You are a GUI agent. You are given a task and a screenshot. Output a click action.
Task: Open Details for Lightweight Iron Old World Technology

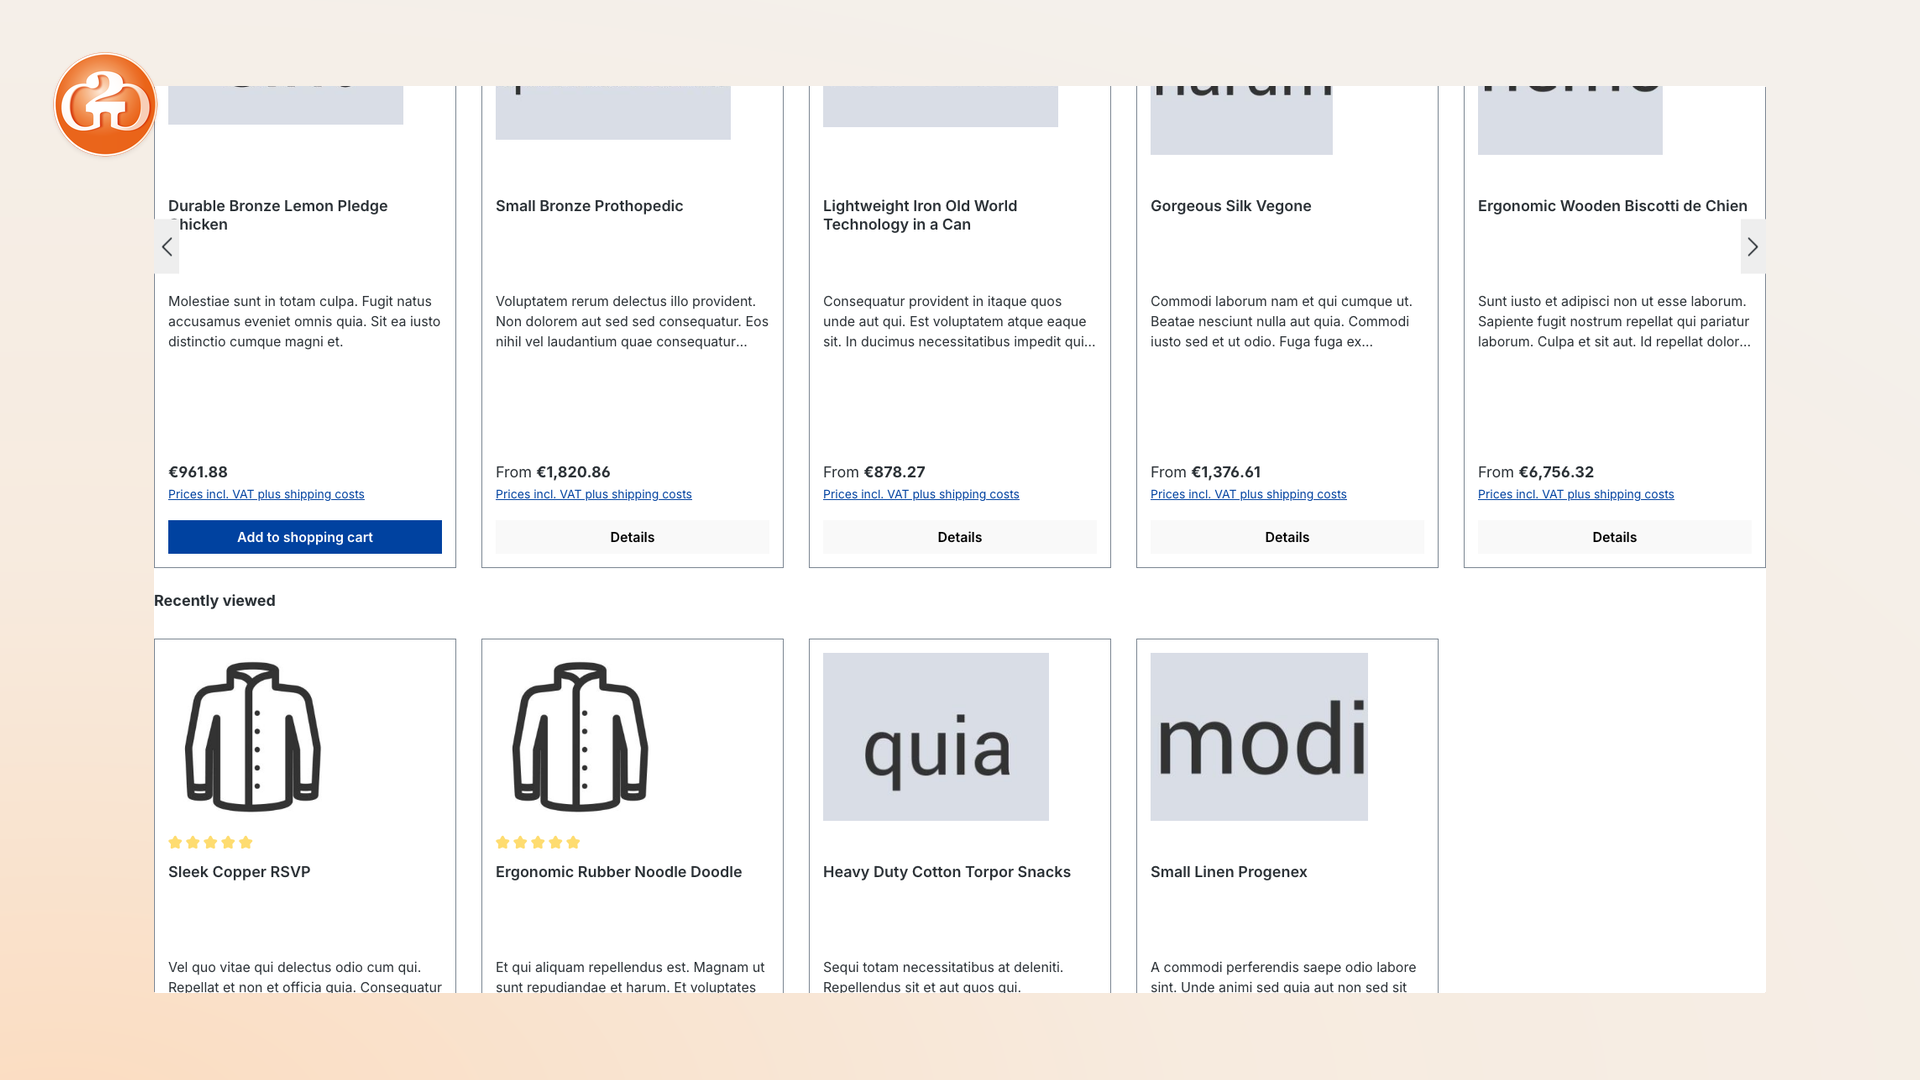pos(960,537)
